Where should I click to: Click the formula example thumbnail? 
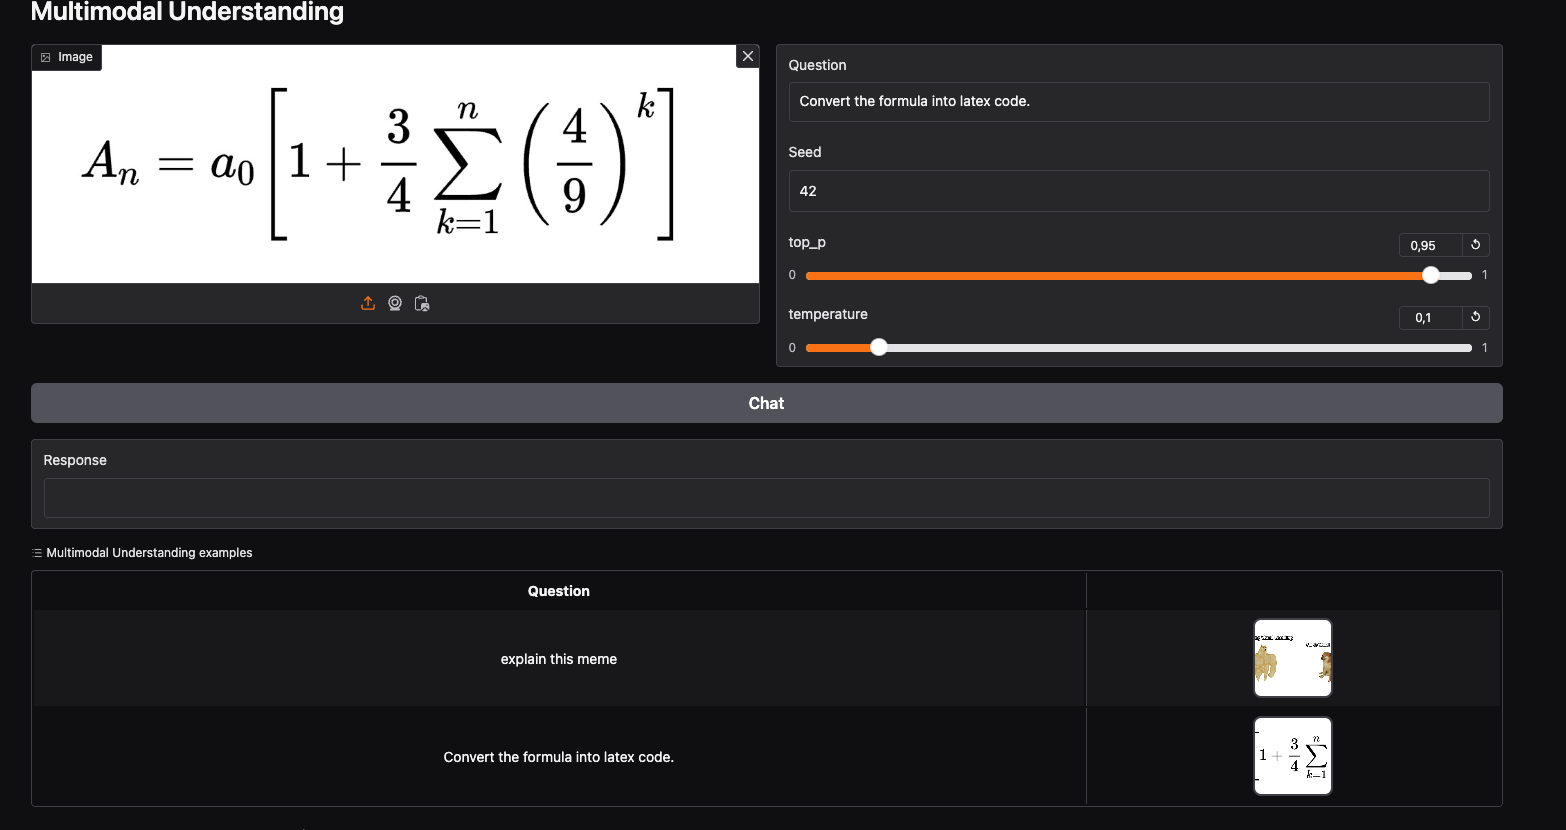[x=1292, y=756]
